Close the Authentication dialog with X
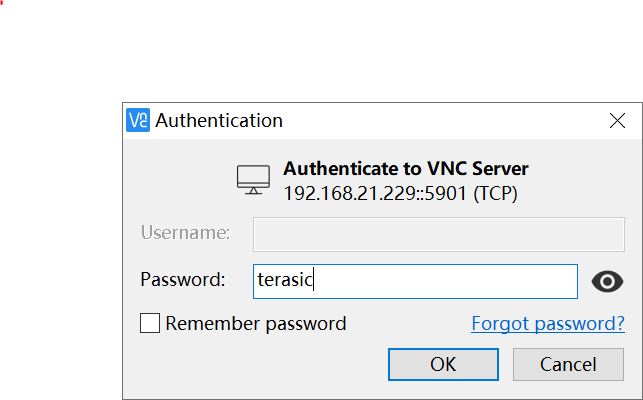This screenshot has height=400, width=643. pyautogui.click(x=617, y=121)
